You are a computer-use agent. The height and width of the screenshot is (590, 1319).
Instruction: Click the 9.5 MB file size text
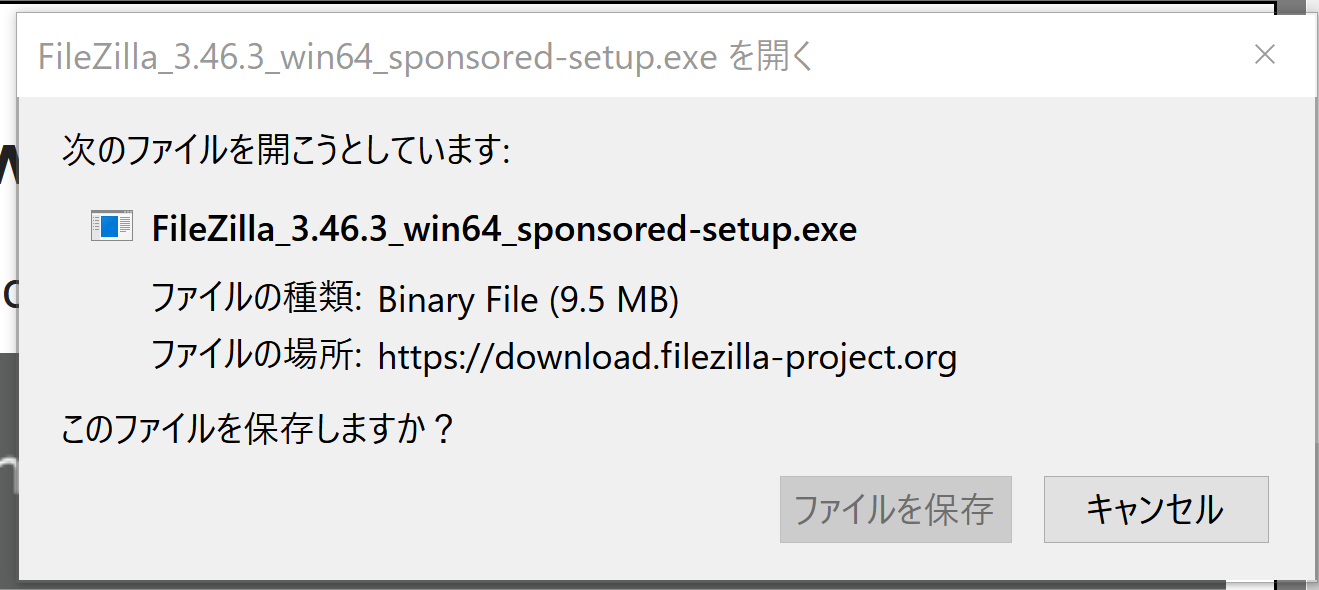click(x=614, y=299)
